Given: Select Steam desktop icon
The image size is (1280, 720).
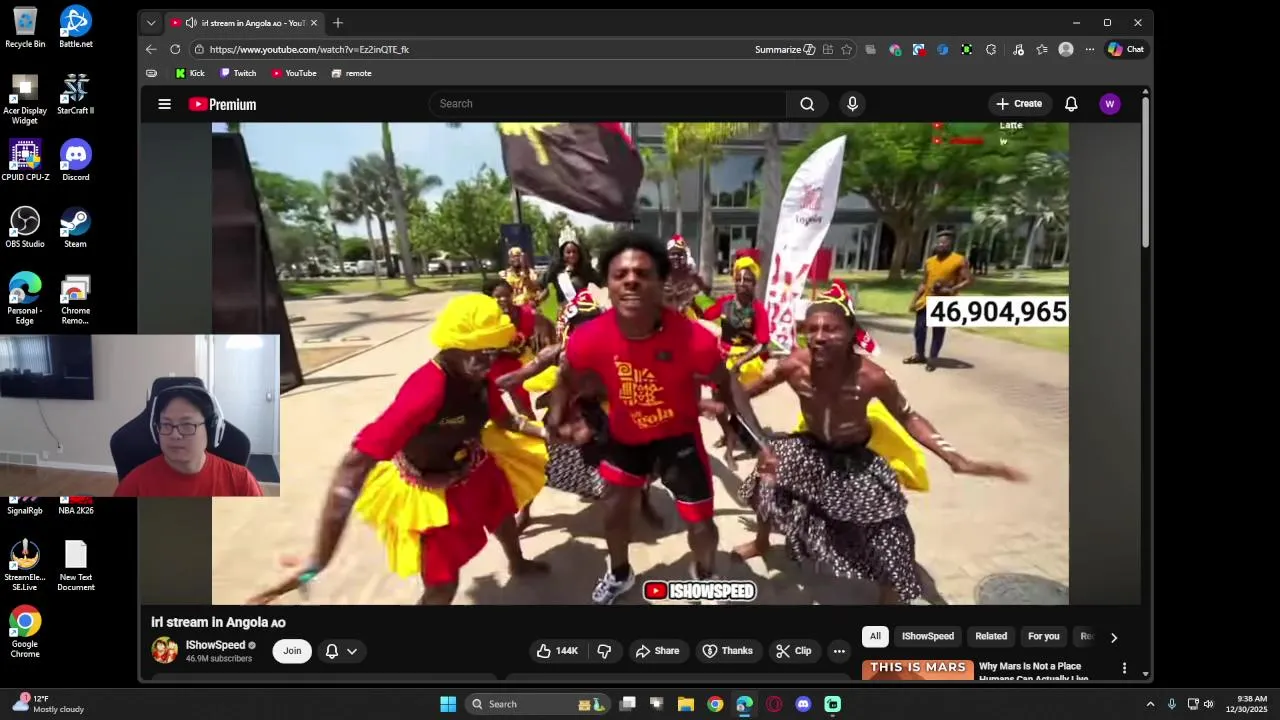Looking at the screenshot, I should click(x=75, y=227).
